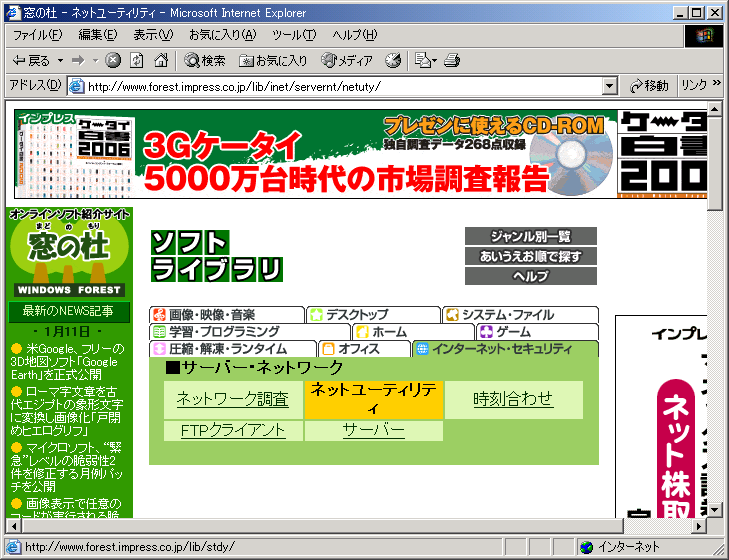Select the ホーム tab

pyautogui.click(x=413, y=332)
